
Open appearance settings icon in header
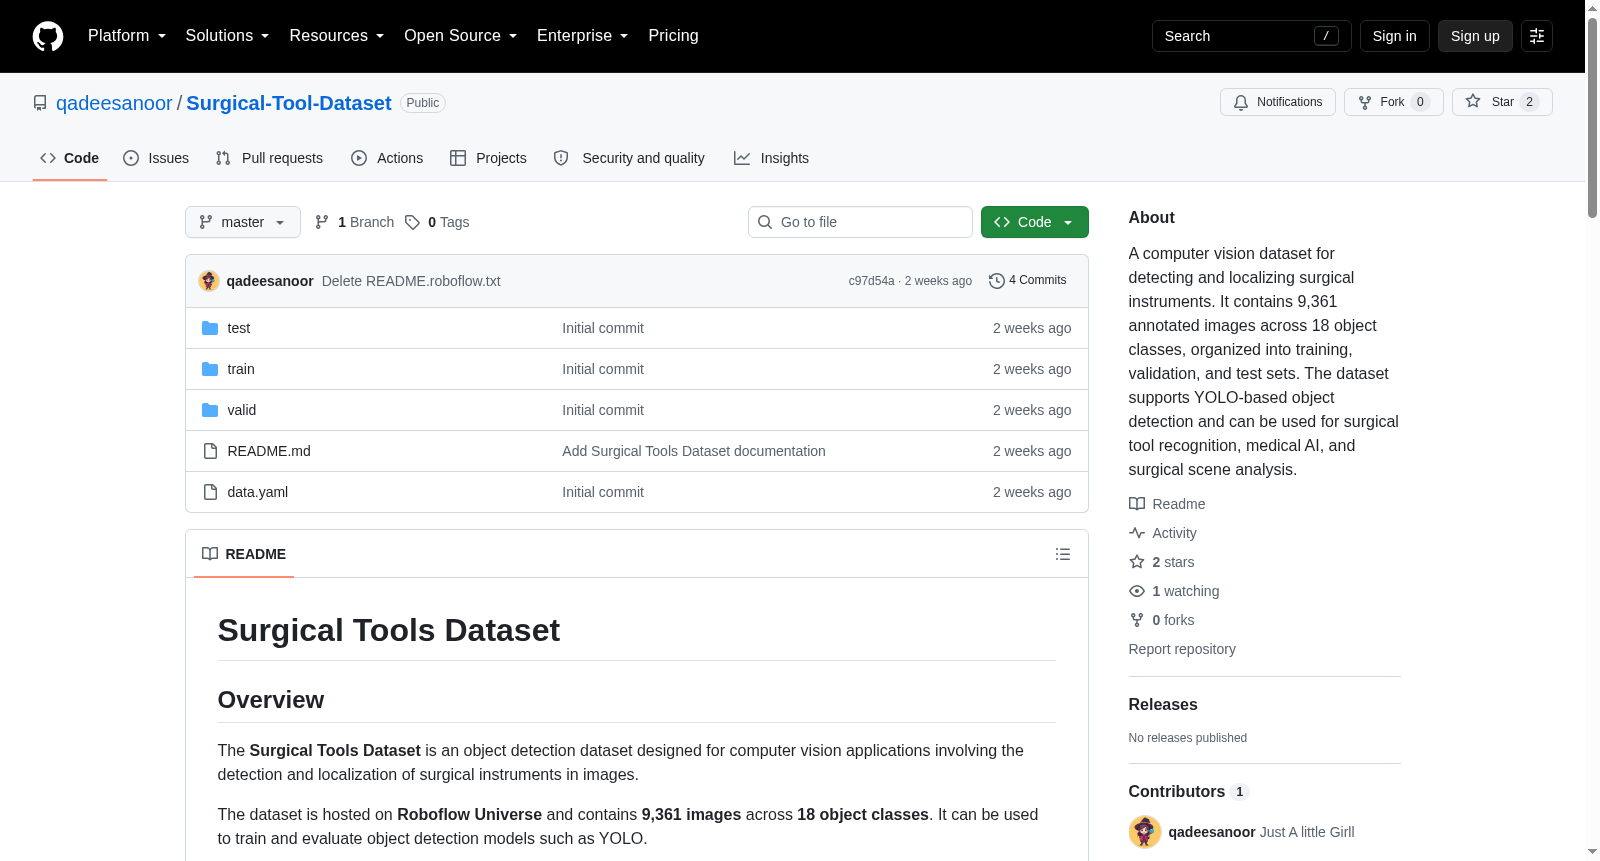(x=1537, y=36)
